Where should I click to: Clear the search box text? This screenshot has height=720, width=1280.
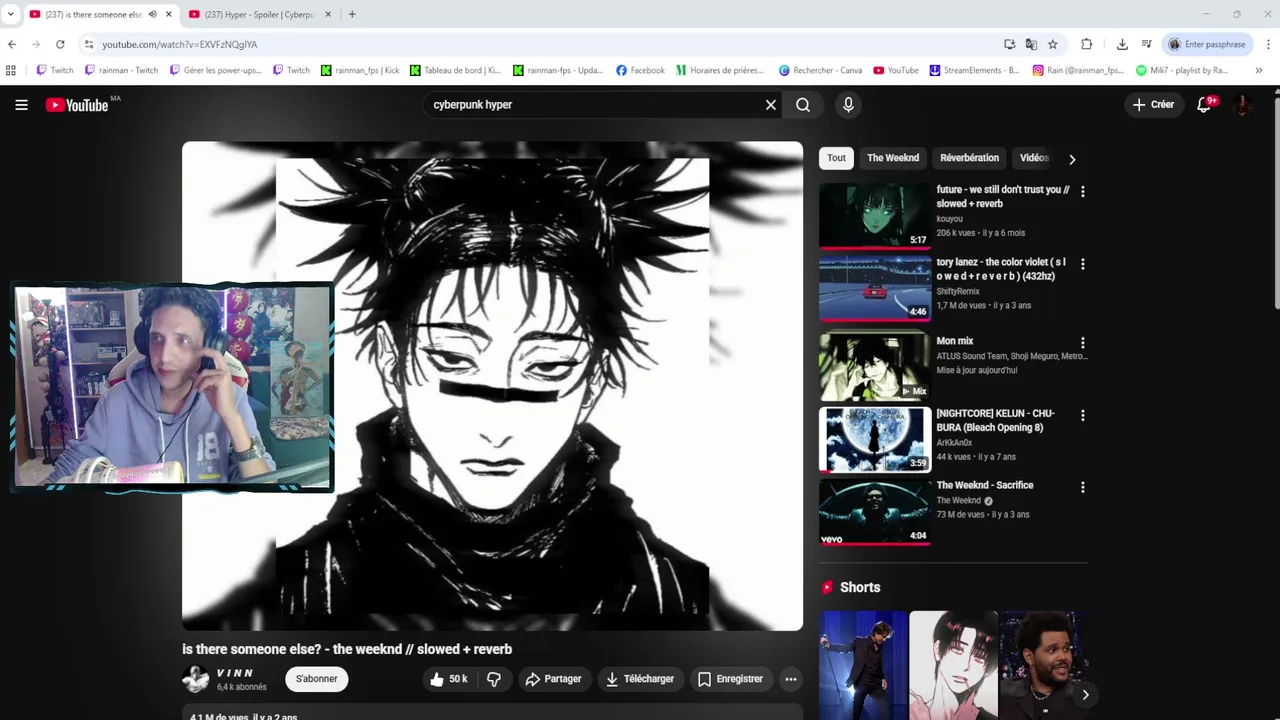tap(771, 105)
